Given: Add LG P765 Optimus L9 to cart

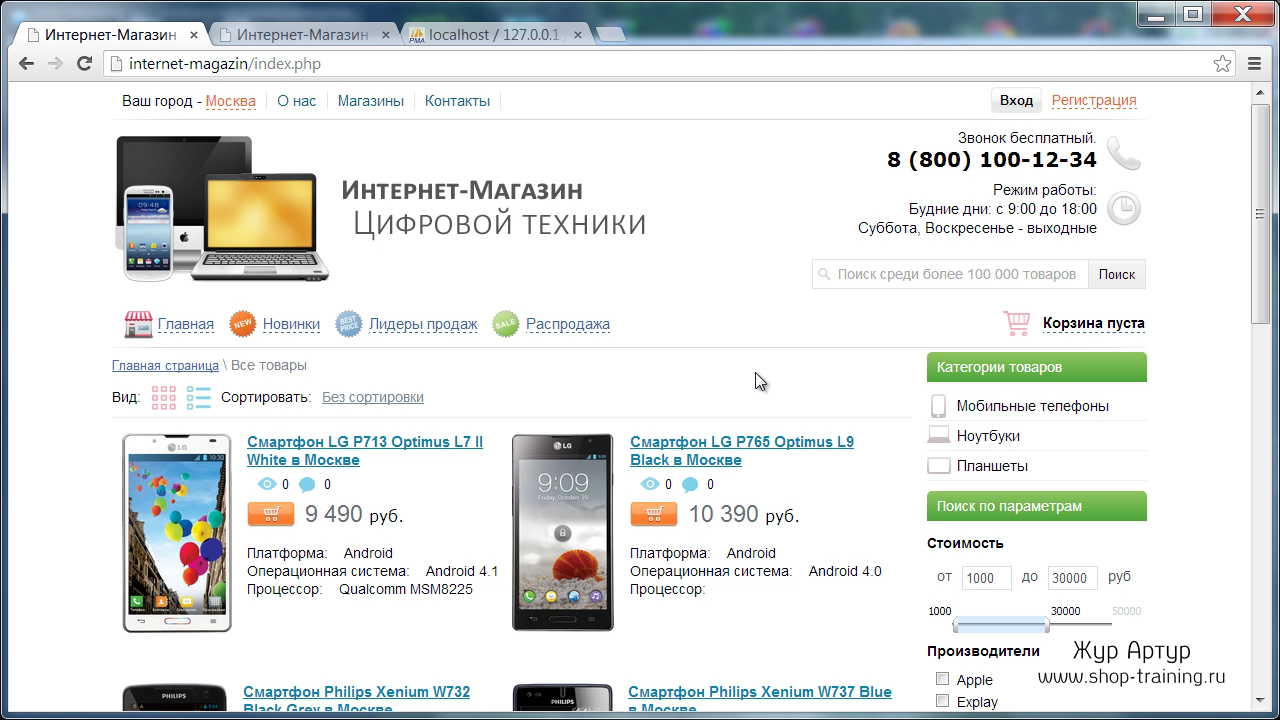Looking at the screenshot, I should pyautogui.click(x=654, y=514).
